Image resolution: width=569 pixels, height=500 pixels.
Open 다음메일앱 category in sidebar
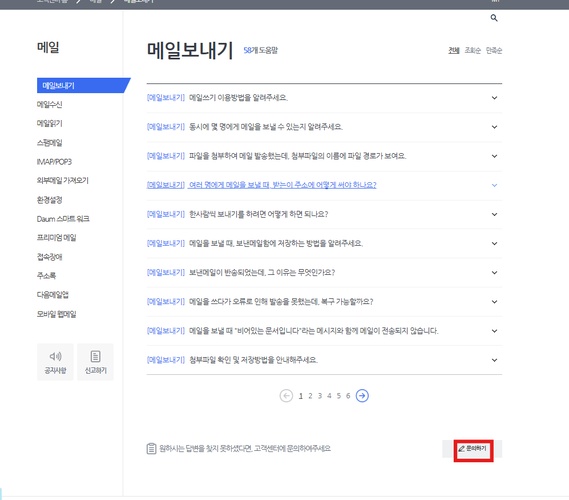tap(53, 295)
